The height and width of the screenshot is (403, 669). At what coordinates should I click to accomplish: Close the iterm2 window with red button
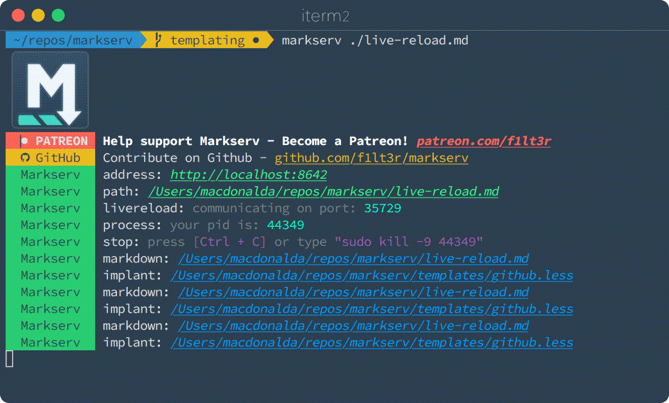coord(18,15)
